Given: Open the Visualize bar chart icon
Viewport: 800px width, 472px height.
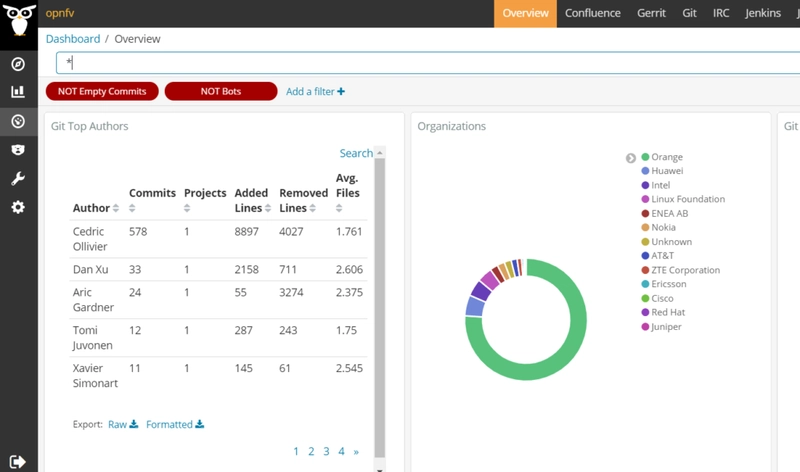Looking at the screenshot, I should 18,92.
